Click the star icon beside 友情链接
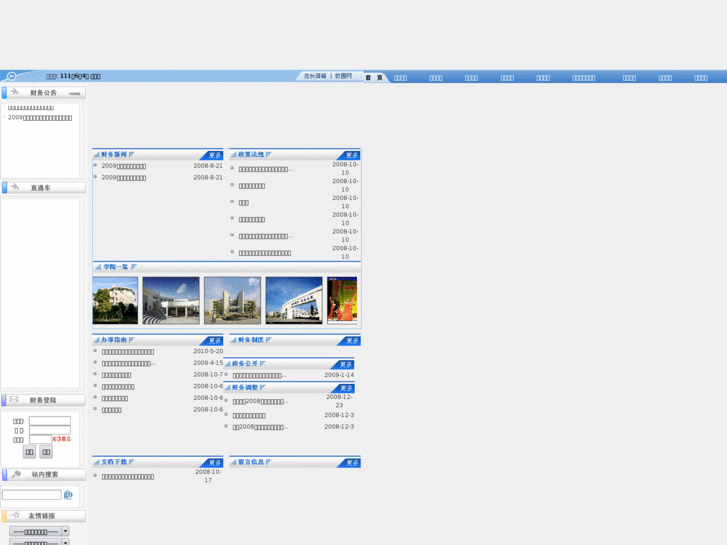 (15, 515)
